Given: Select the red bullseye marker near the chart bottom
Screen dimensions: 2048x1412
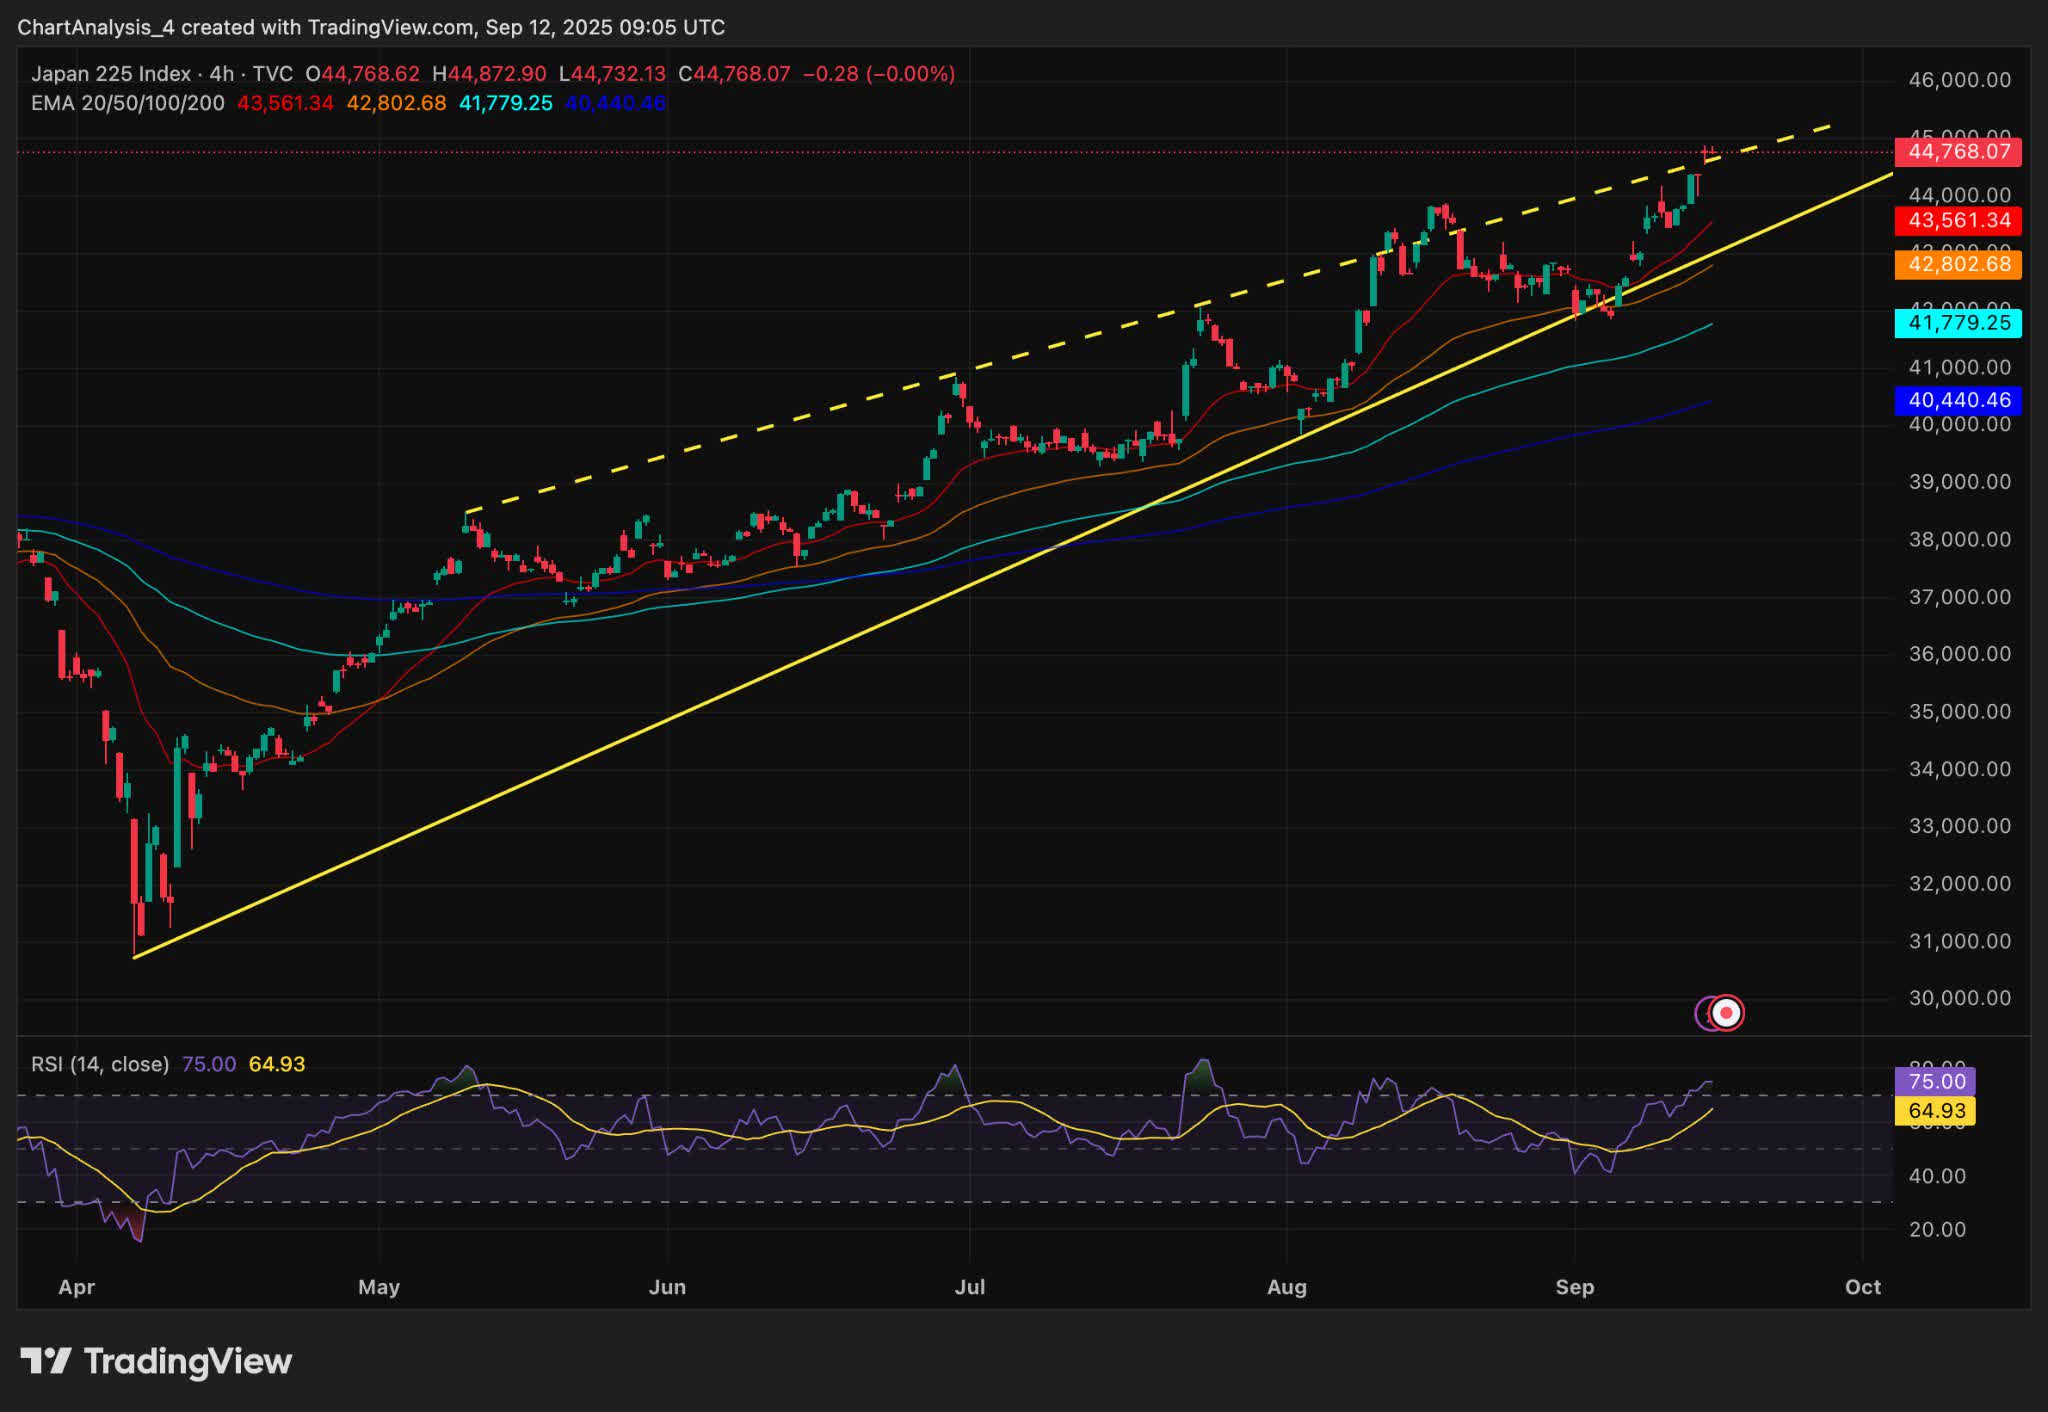Looking at the screenshot, I should coord(1725,1013).
